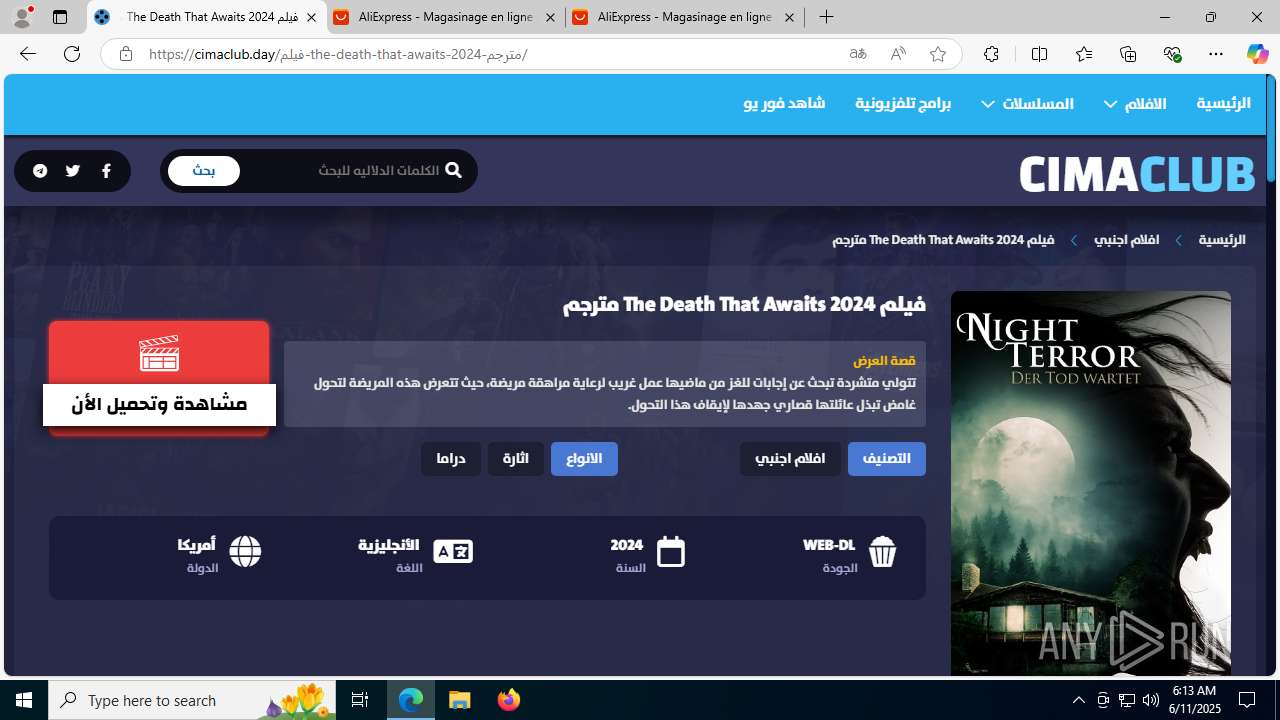This screenshot has width=1280, height=720.
Task: Show hidden system tray icons
Action: 1078,700
